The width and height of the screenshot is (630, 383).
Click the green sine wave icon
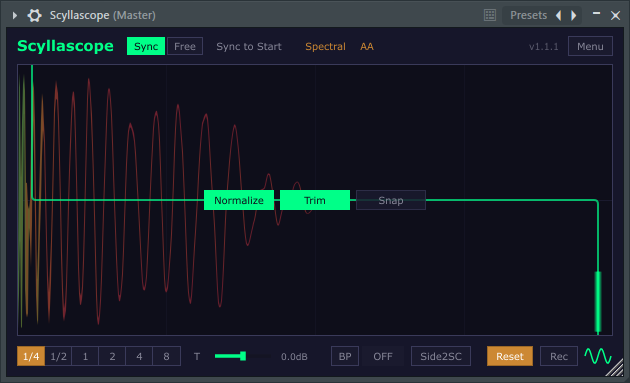(597, 356)
